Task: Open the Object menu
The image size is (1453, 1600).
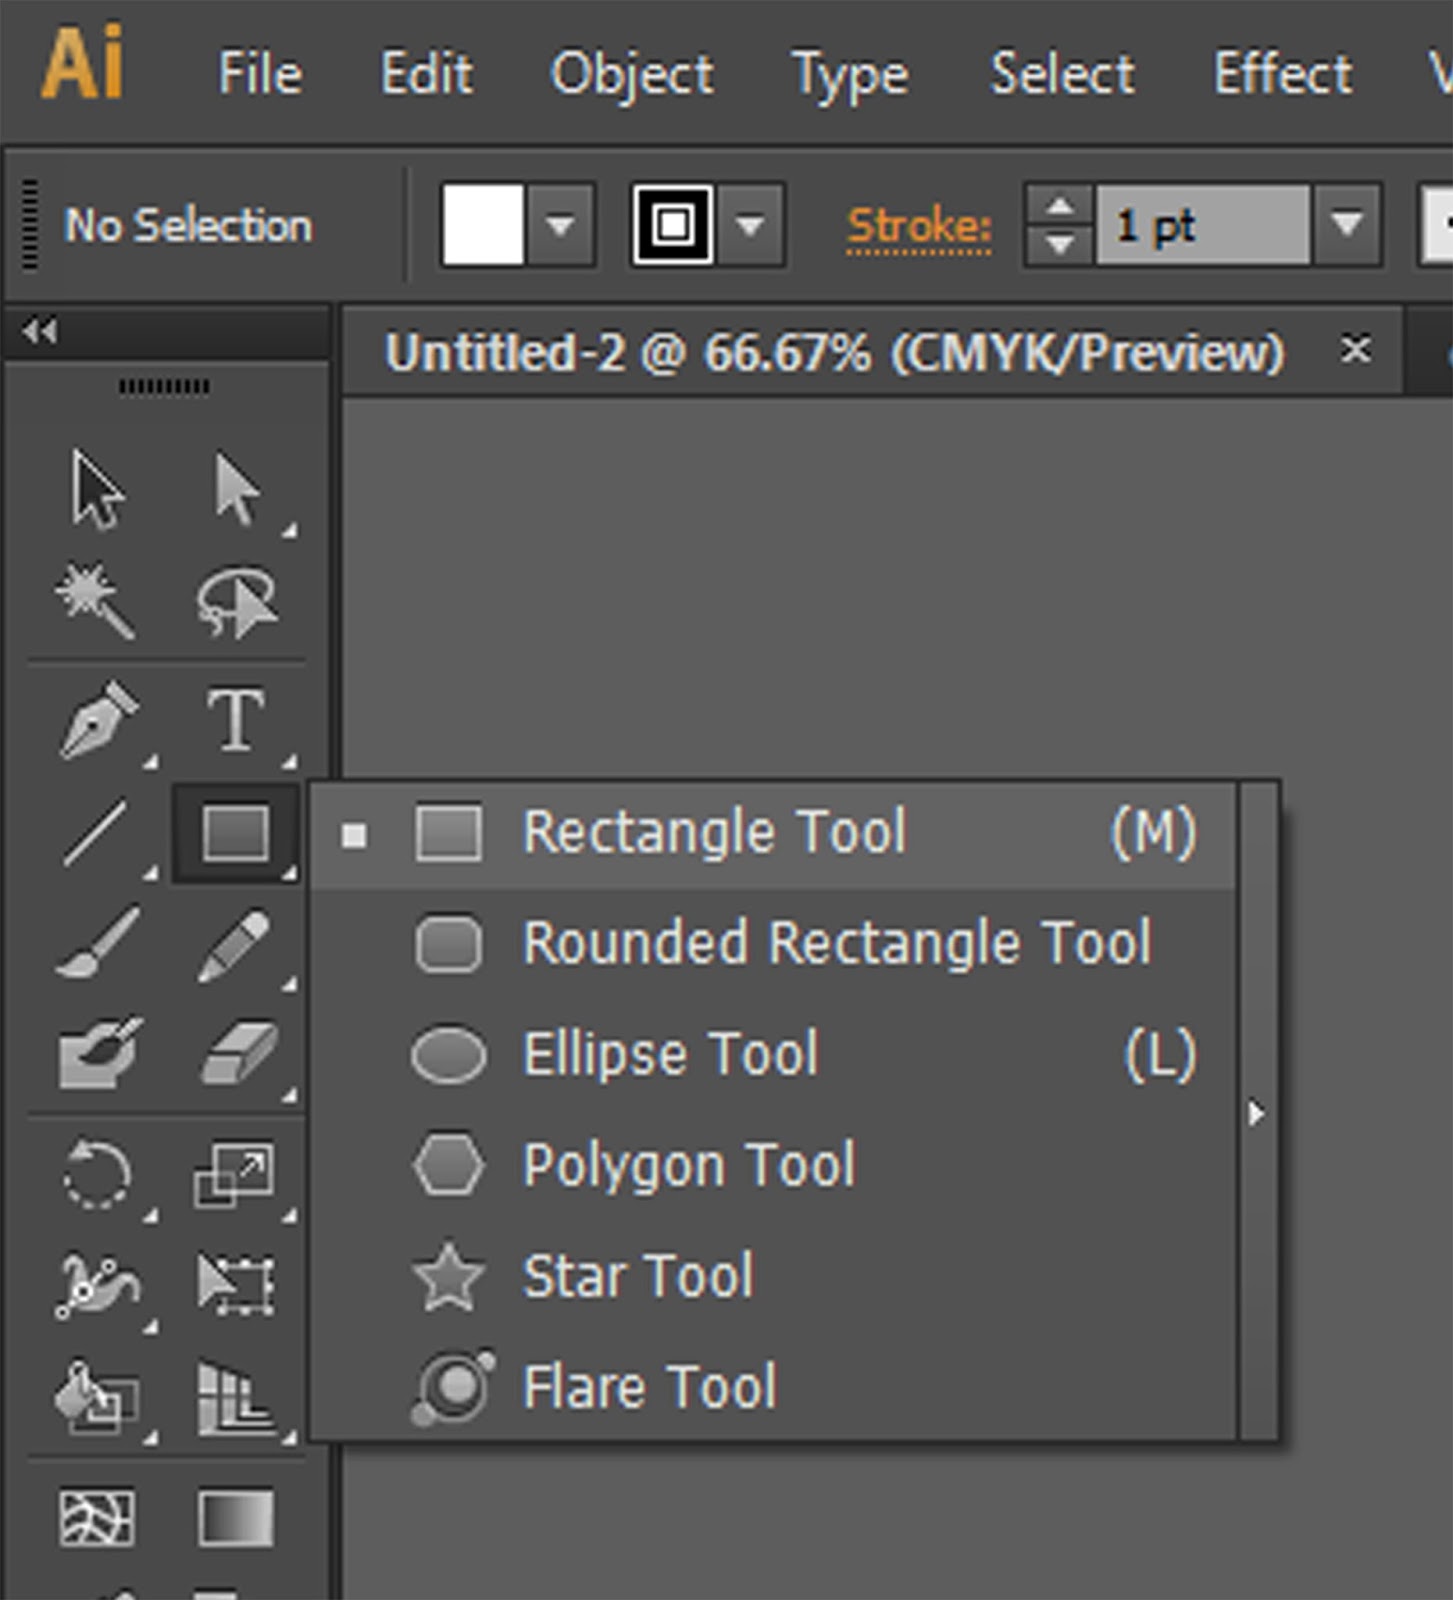Action: pyautogui.click(x=632, y=75)
